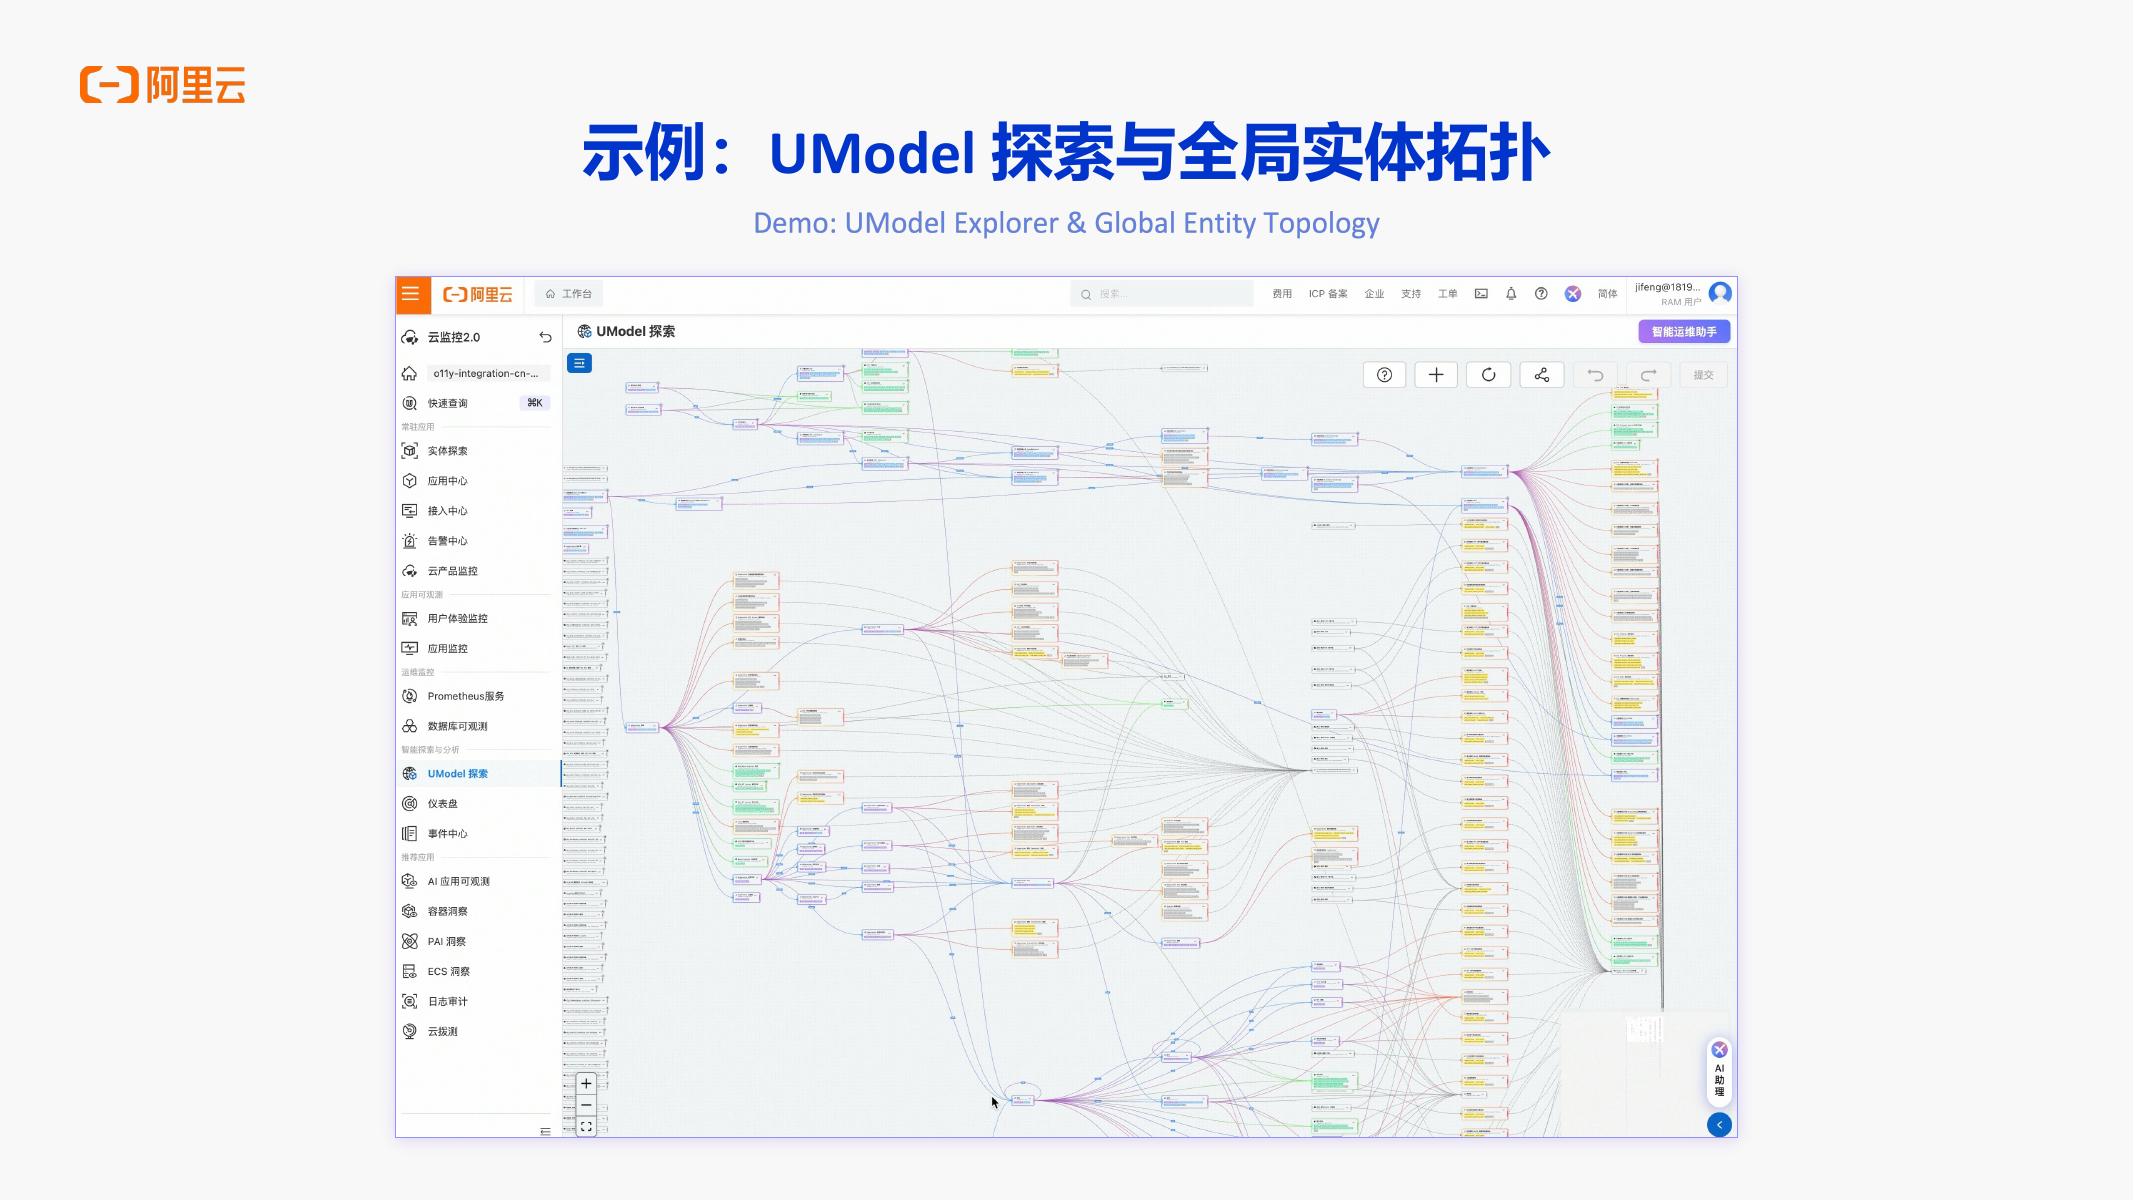Zoom out the topology with minus control
2134x1200 pixels.
point(586,1105)
